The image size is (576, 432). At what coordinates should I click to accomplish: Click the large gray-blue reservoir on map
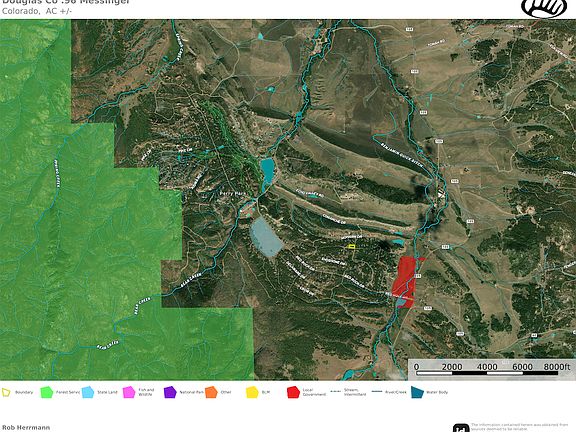click(x=266, y=237)
